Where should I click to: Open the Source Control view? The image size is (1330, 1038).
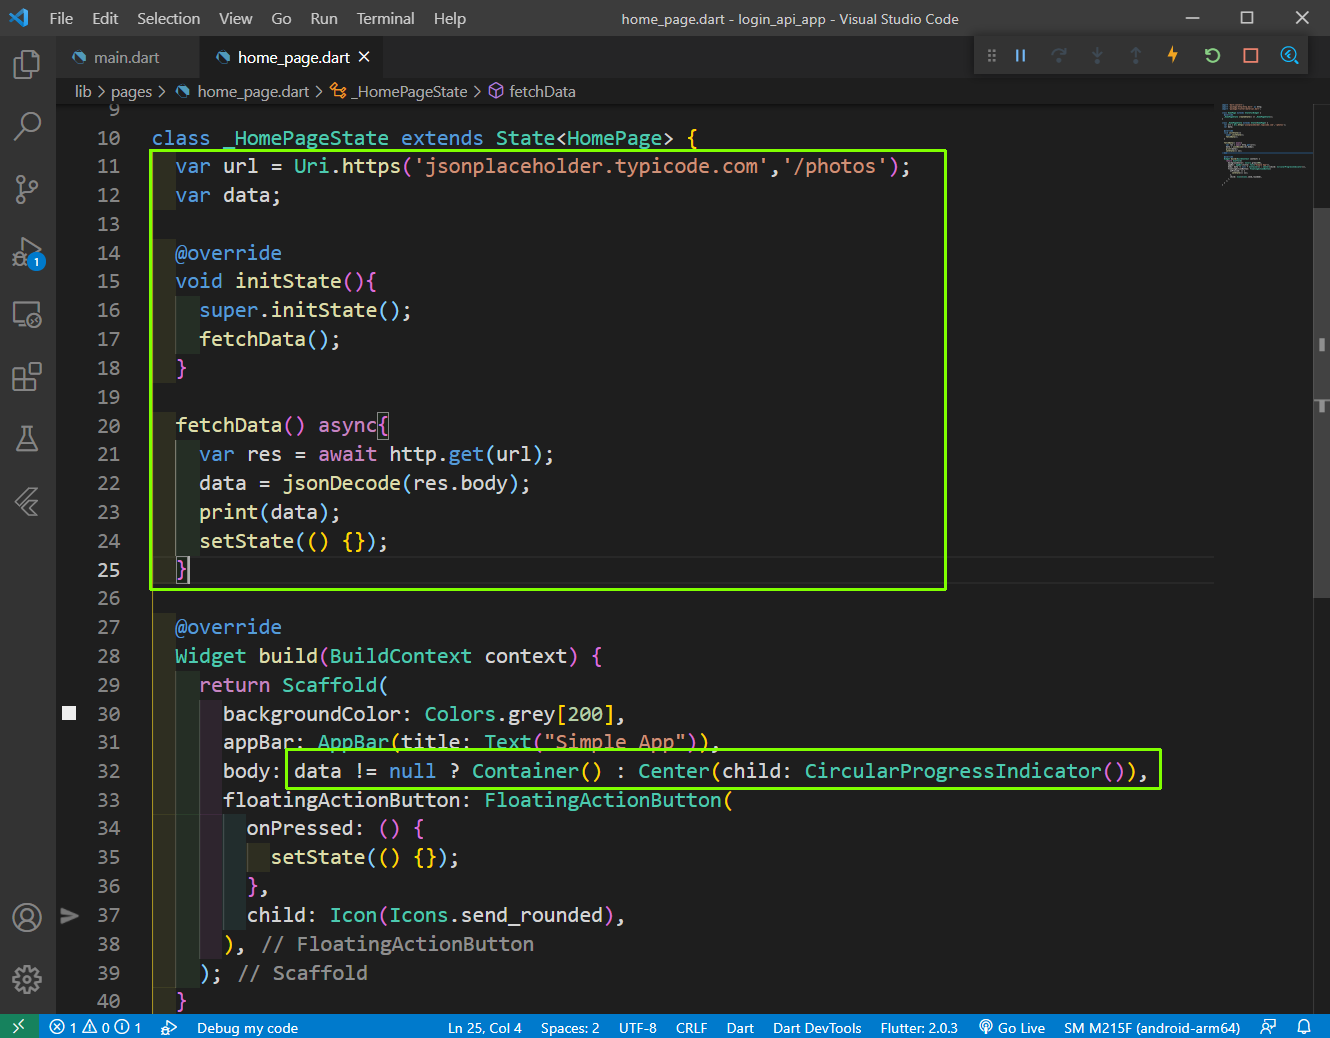click(x=27, y=189)
